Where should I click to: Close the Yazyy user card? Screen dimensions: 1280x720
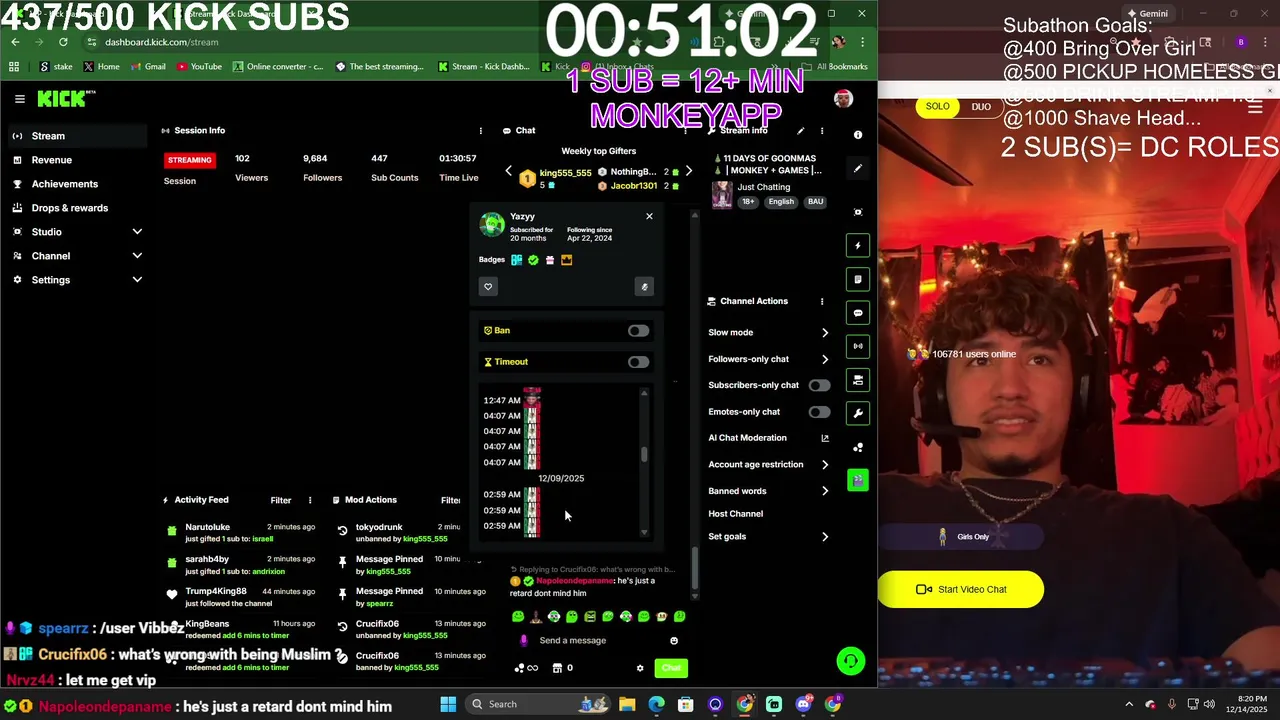tap(649, 216)
